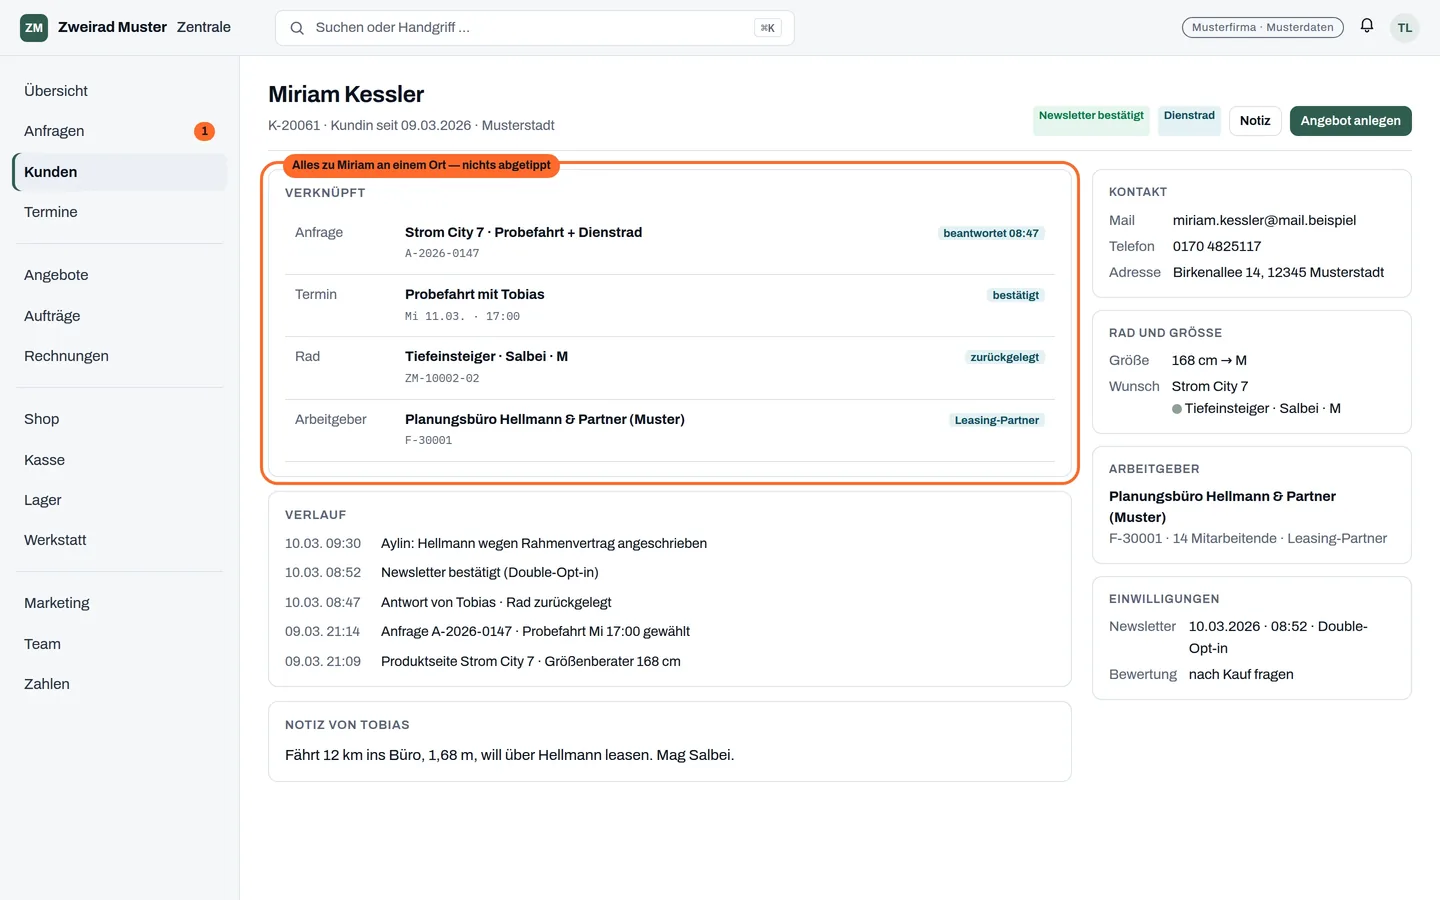Go to Aufträge section
1440x900 pixels.
[x=120, y=316]
